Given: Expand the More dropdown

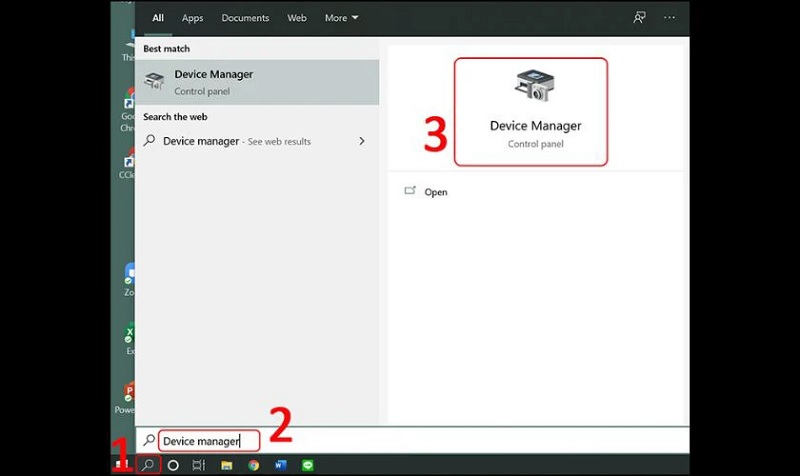Looking at the screenshot, I should tap(341, 18).
